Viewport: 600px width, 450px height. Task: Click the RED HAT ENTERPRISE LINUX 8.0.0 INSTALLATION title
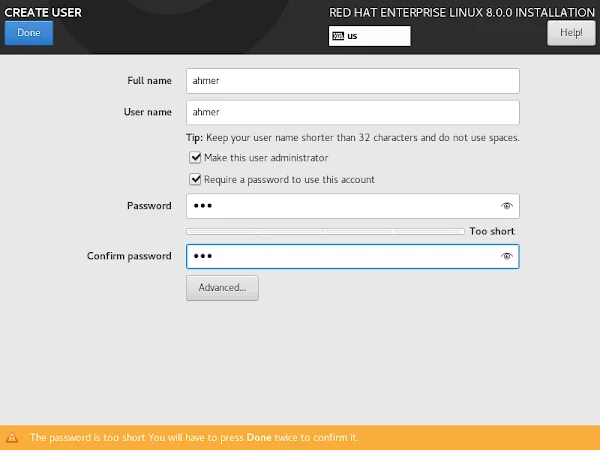pos(462,13)
